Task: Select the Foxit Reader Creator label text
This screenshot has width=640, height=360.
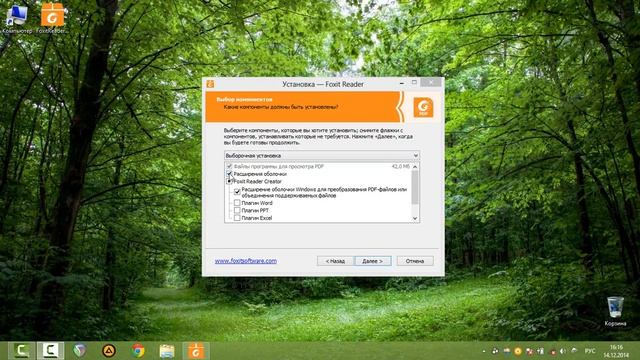Action: tap(258, 181)
